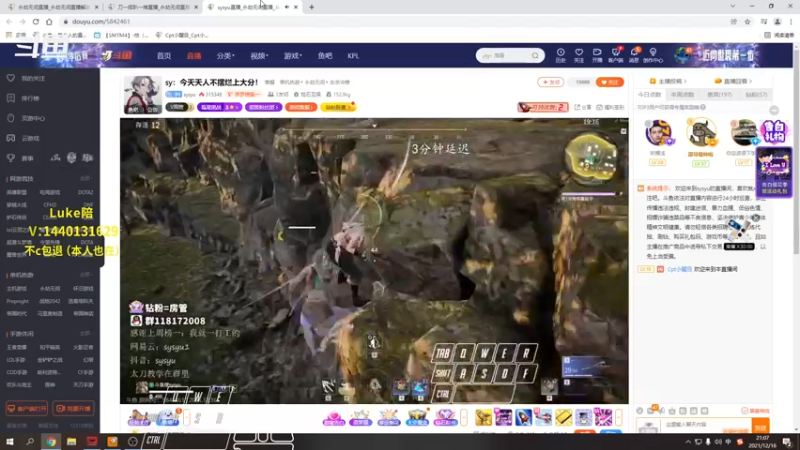This screenshot has width=800, height=450.
Task: Expand the 分类 category dropdown
Action: [225, 56]
